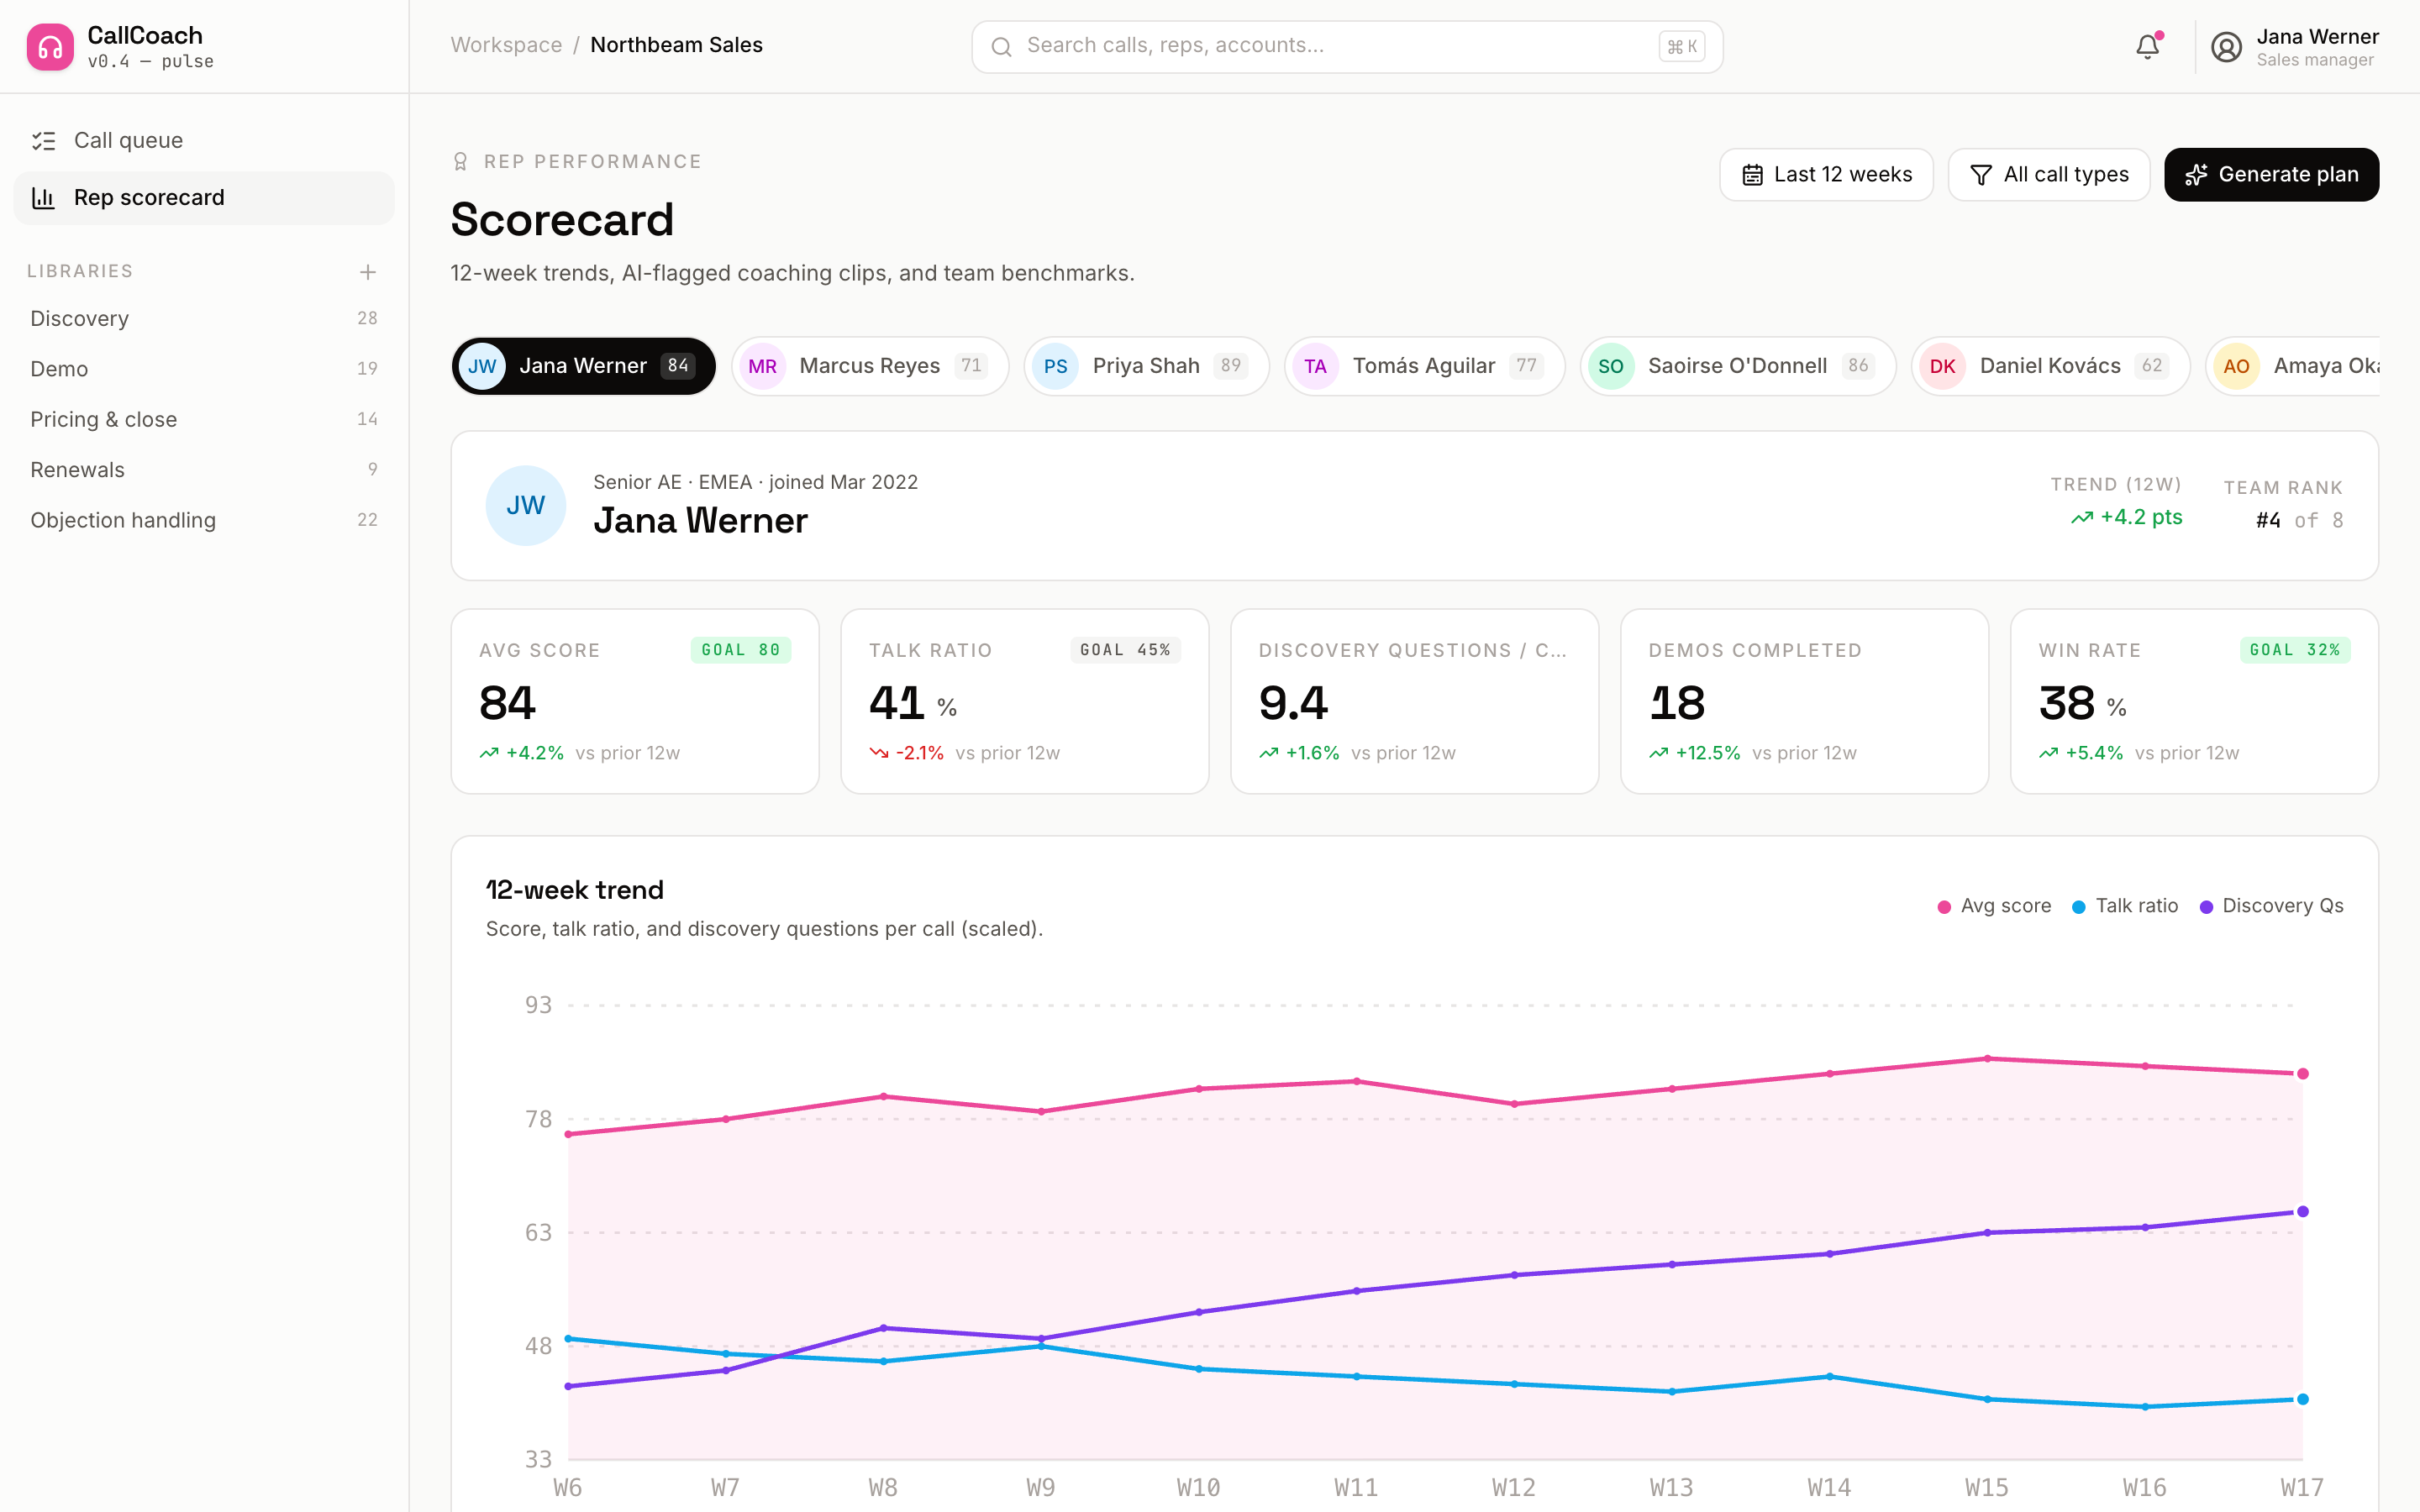The height and width of the screenshot is (1512, 2420).
Task: Click the W17 Talk ratio data point
Action: coord(2302,1400)
